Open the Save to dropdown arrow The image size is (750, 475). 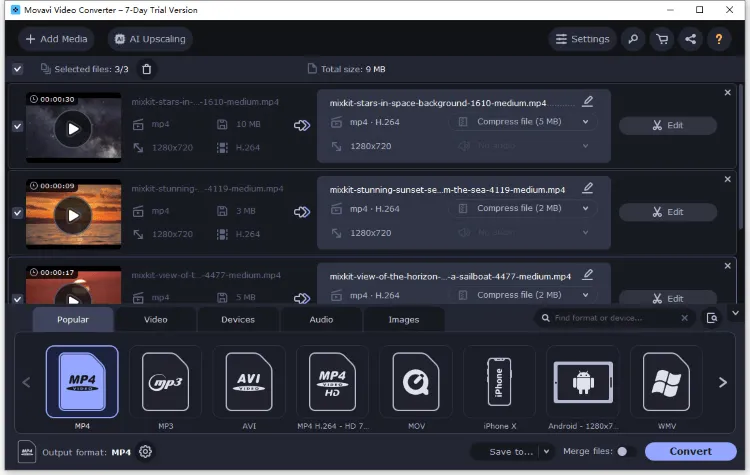pyautogui.click(x=546, y=451)
